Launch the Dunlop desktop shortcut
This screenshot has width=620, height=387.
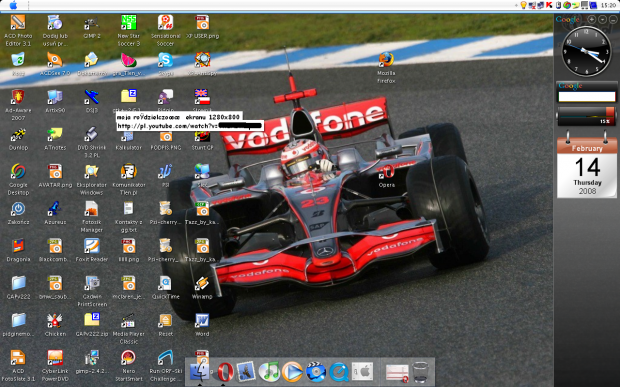point(18,139)
